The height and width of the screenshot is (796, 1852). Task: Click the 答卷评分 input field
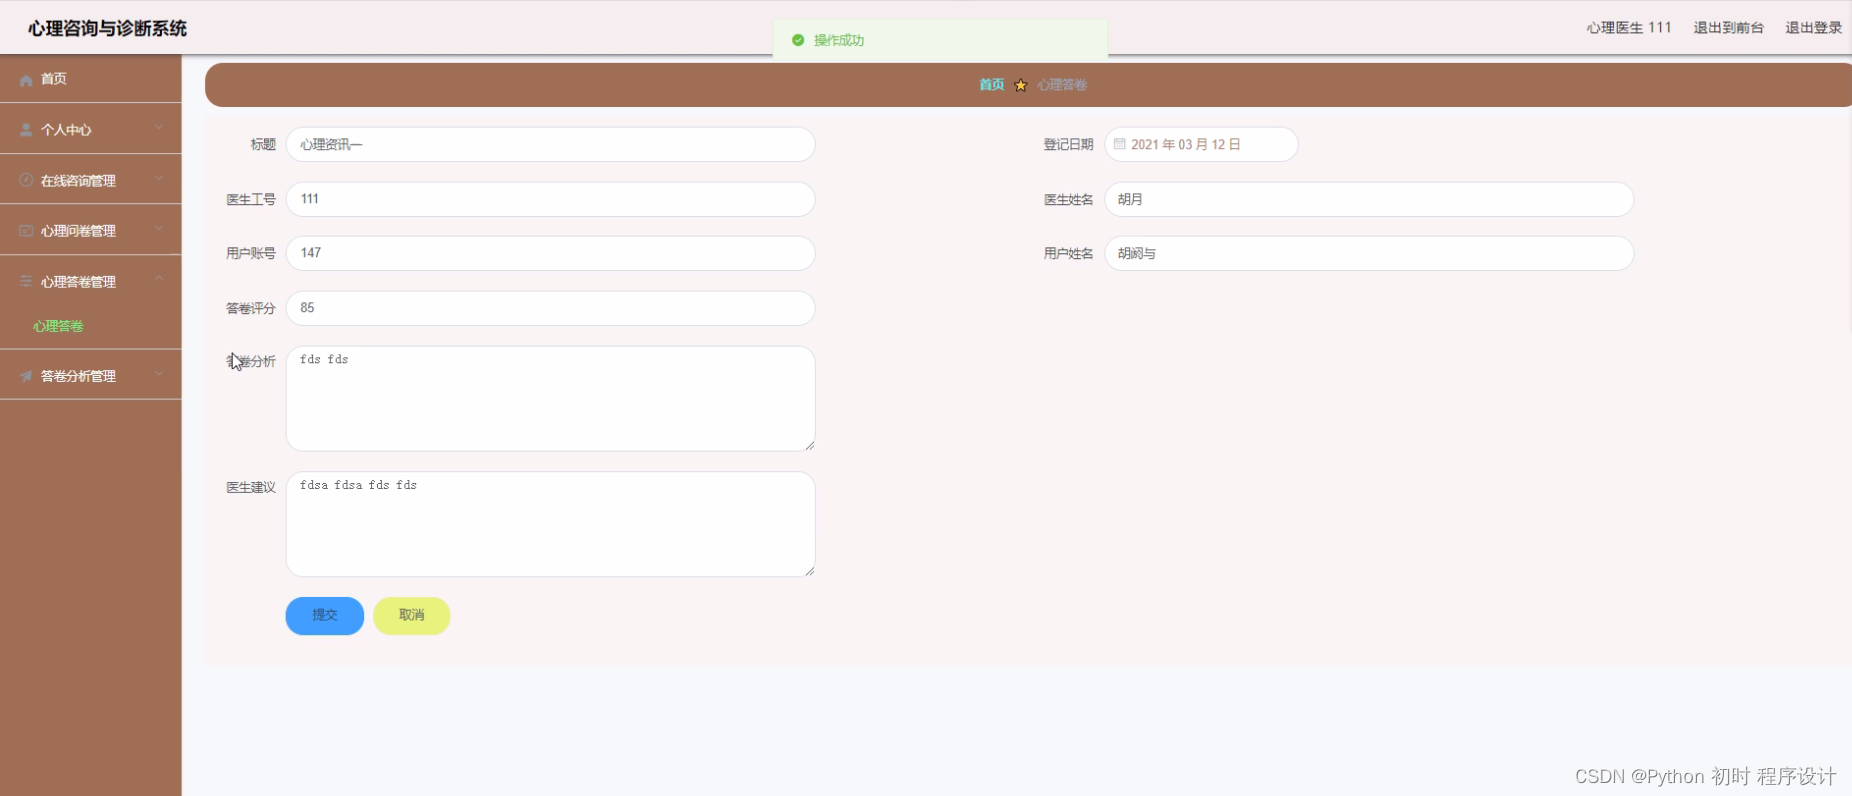click(x=551, y=308)
